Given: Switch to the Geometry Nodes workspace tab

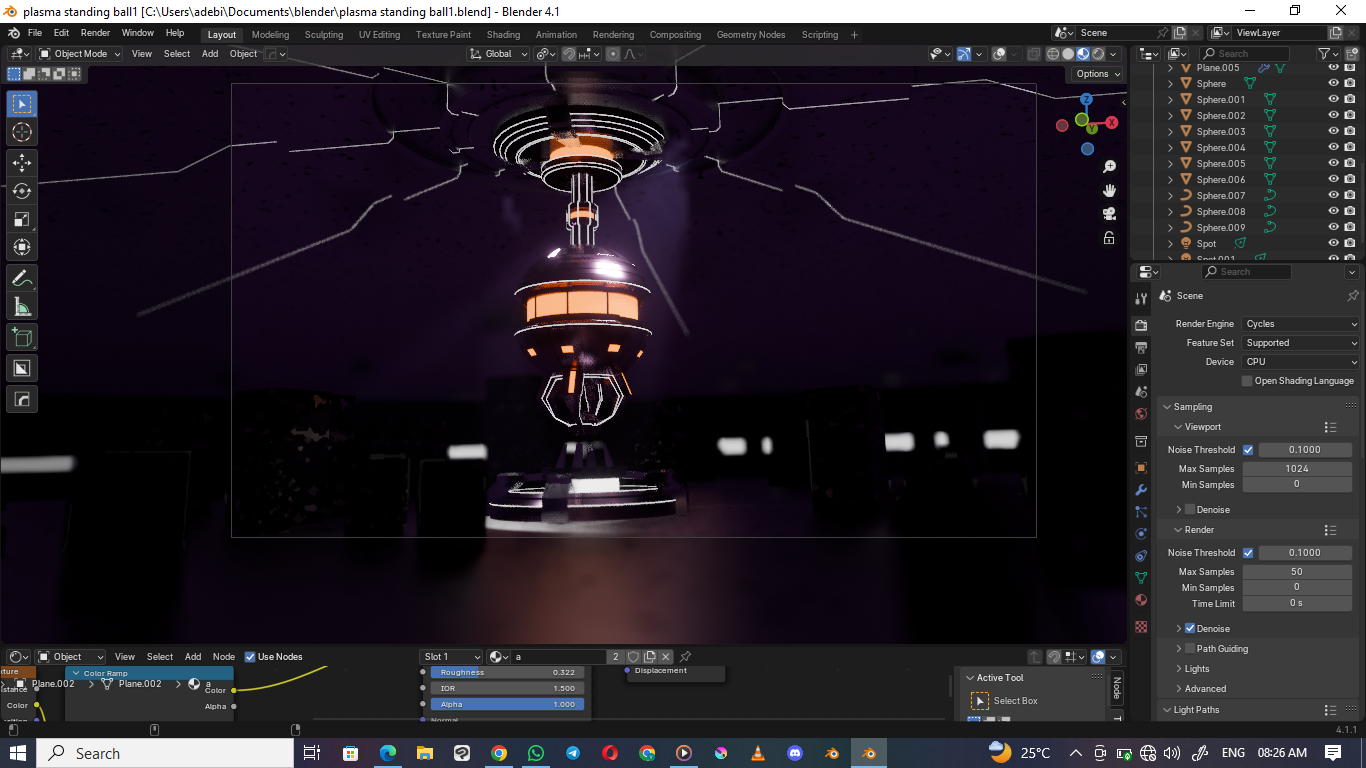Looking at the screenshot, I should [x=750, y=35].
